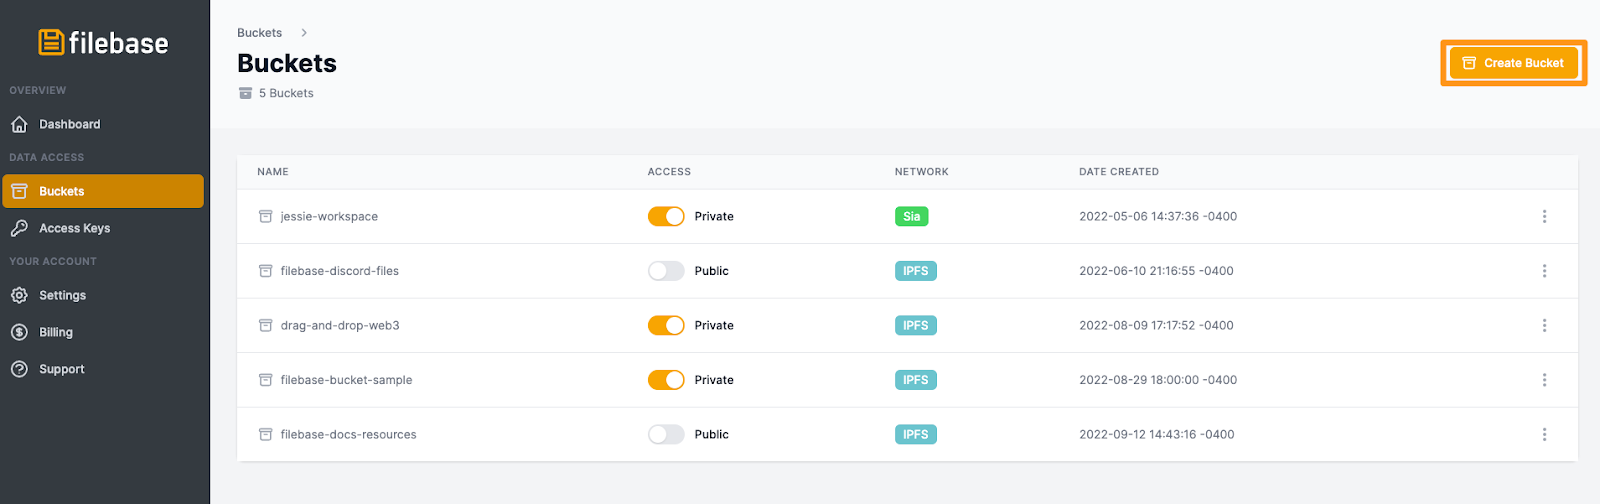Viewport: 1600px width, 504px height.
Task: Click the Dashboard home icon
Action: (19, 124)
